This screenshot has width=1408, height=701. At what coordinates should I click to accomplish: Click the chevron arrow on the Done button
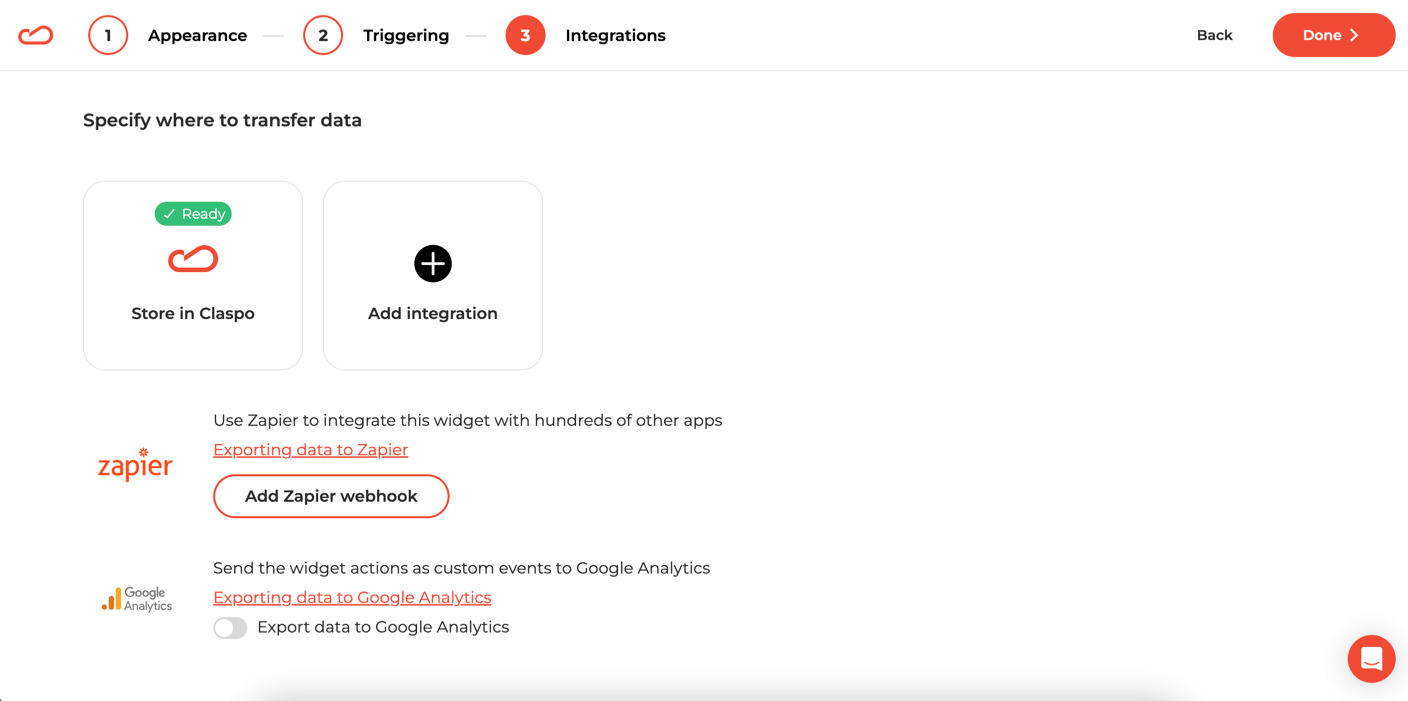click(1354, 35)
